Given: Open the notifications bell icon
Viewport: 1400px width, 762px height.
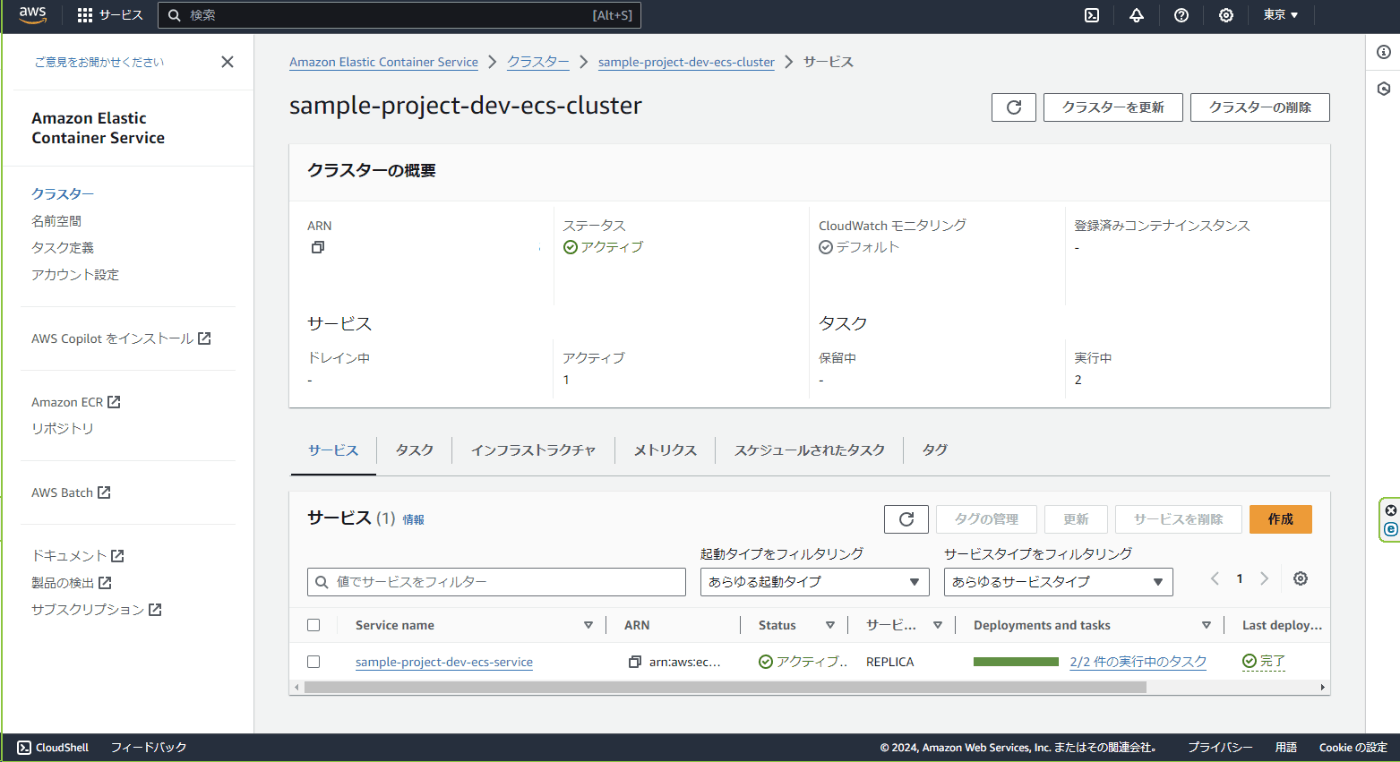Looking at the screenshot, I should [1137, 15].
